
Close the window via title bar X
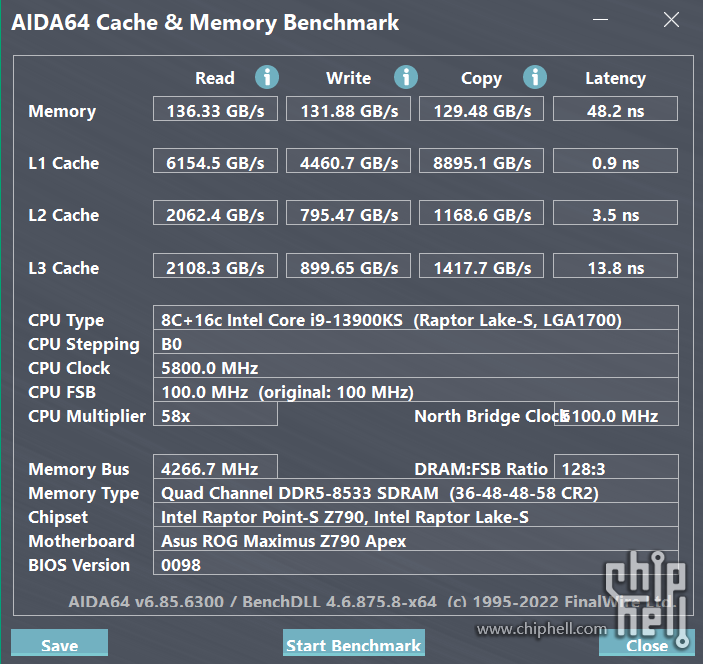click(671, 20)
